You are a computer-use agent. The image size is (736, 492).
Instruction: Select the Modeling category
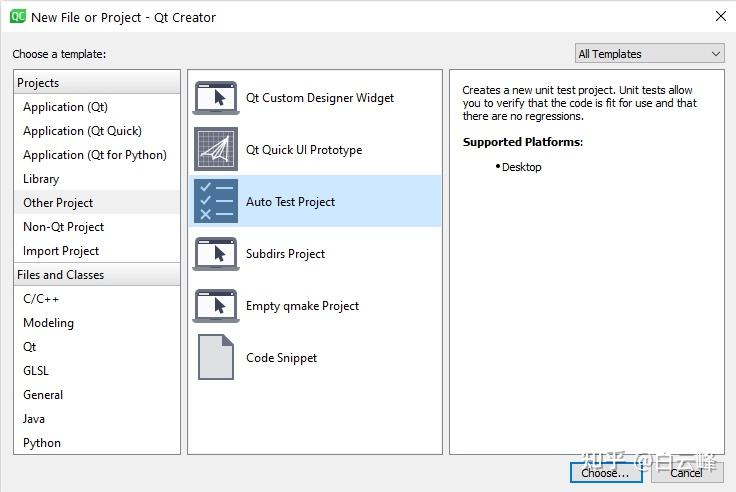pos(97,323)
